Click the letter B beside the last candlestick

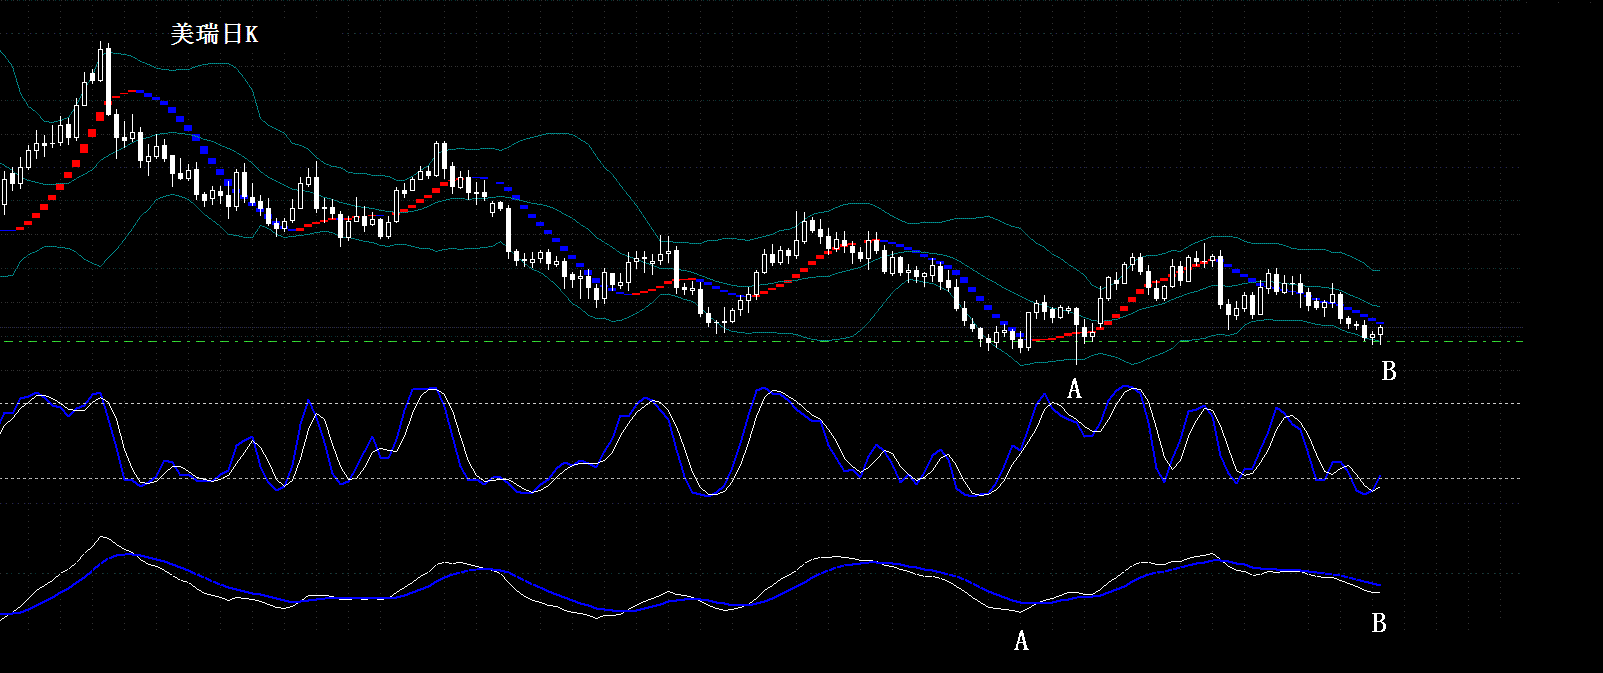pos(1388,371)
